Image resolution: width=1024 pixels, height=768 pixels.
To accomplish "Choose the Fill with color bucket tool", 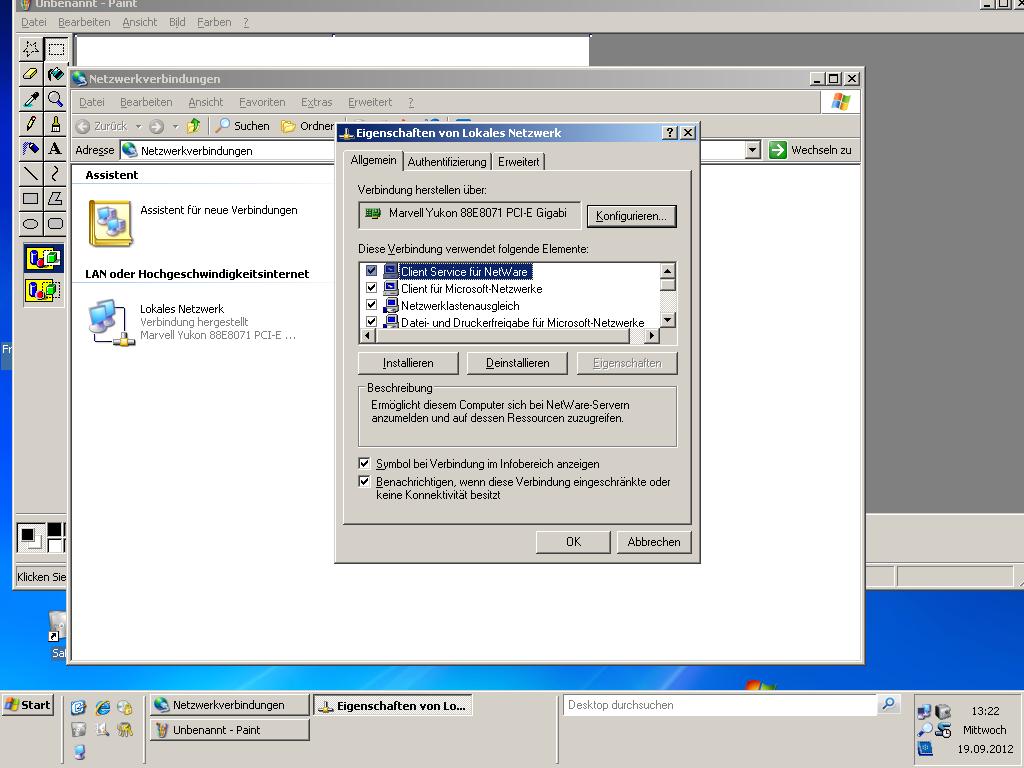I will (56, 73).
